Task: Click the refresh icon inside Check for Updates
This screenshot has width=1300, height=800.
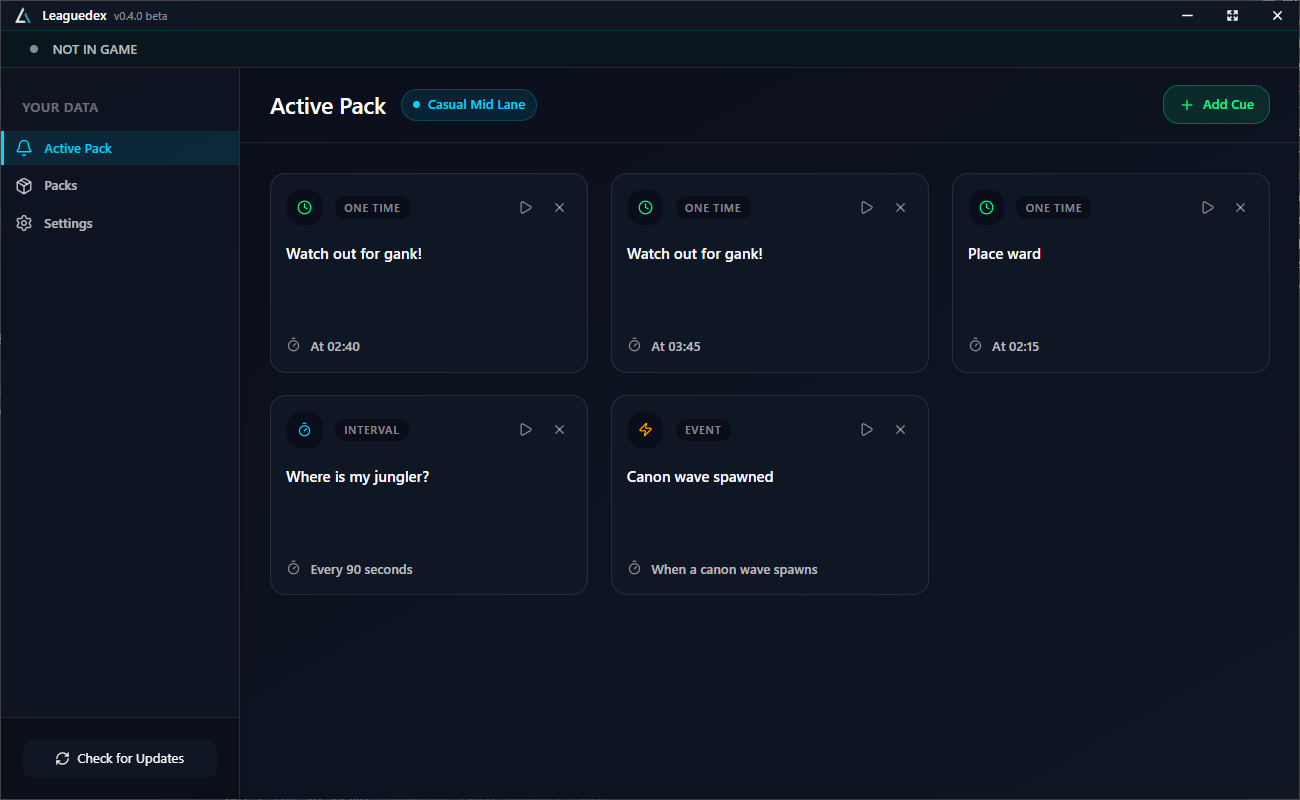Action: click(61, 758)
